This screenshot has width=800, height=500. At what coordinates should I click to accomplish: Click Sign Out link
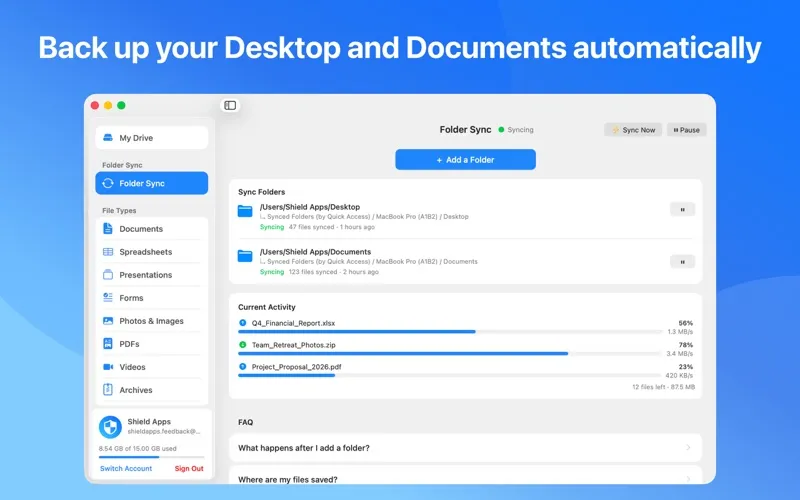click(x=189, y=468)
